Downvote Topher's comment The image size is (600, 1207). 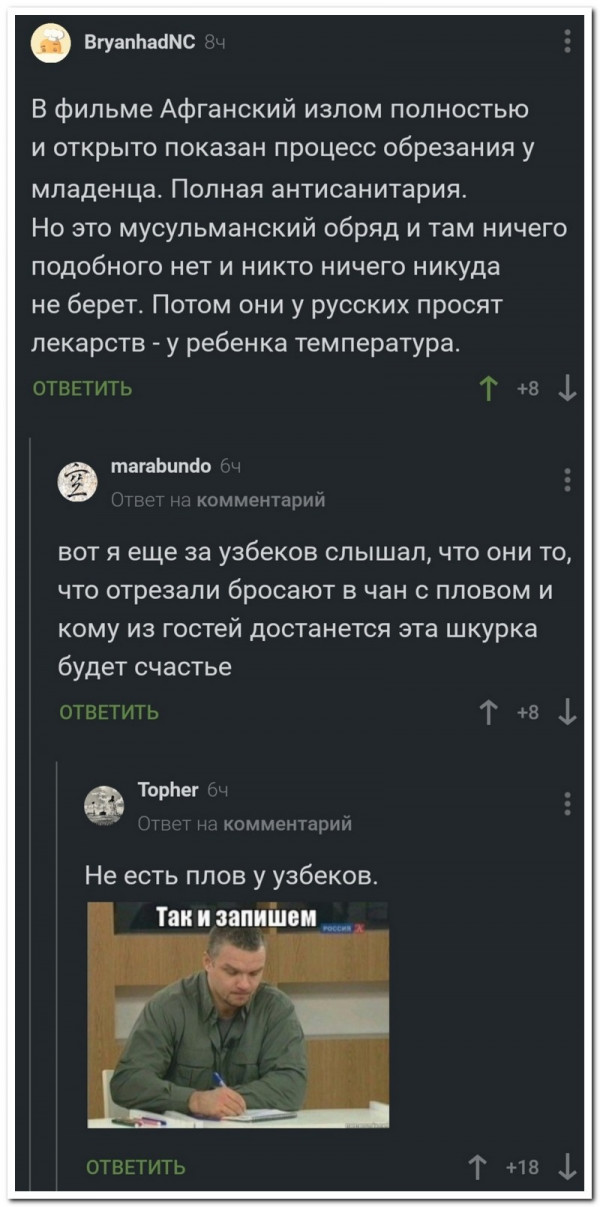567,1165
